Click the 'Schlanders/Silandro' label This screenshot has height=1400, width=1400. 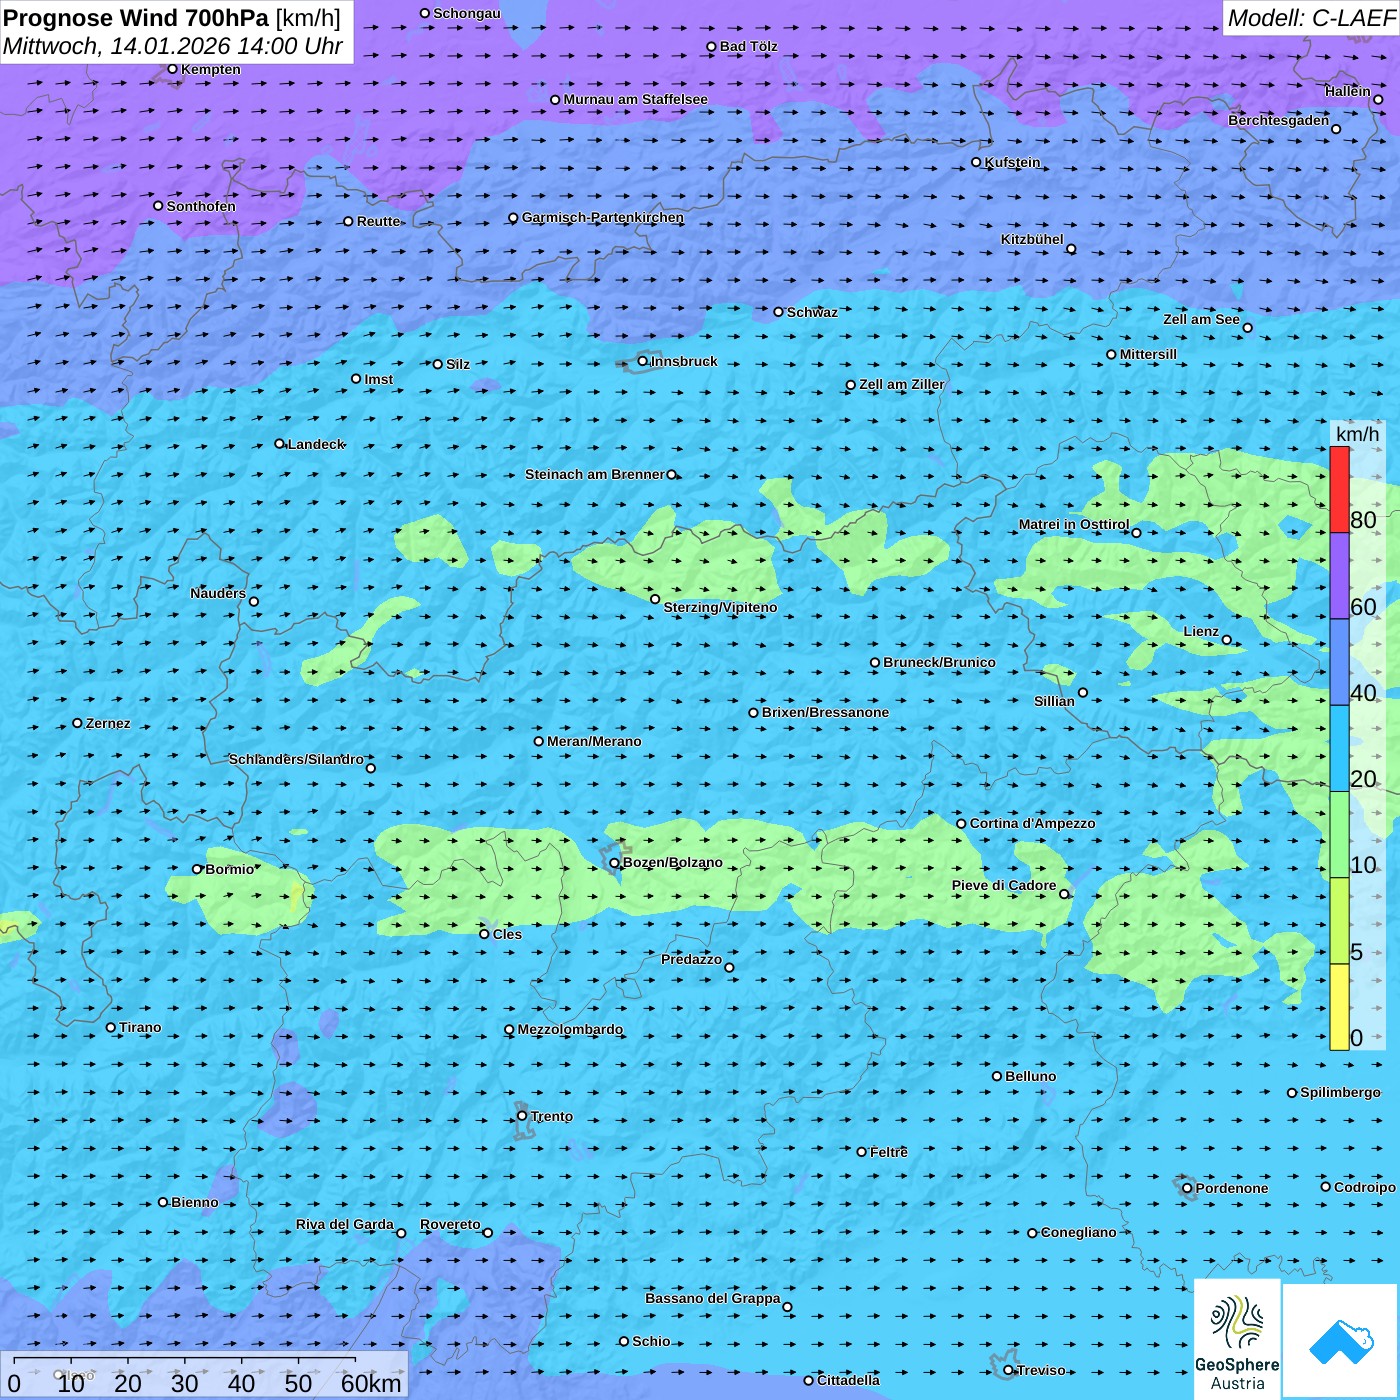(296, 759)
